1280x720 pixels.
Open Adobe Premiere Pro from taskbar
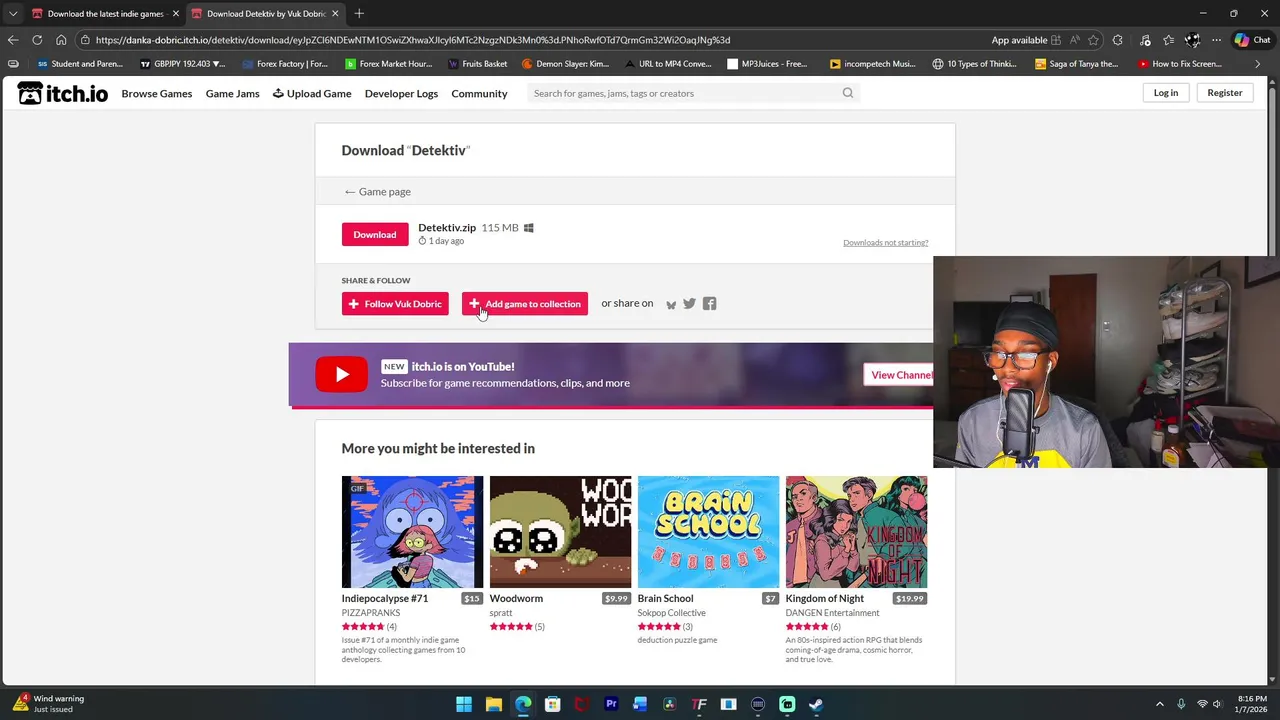[611, 704]
